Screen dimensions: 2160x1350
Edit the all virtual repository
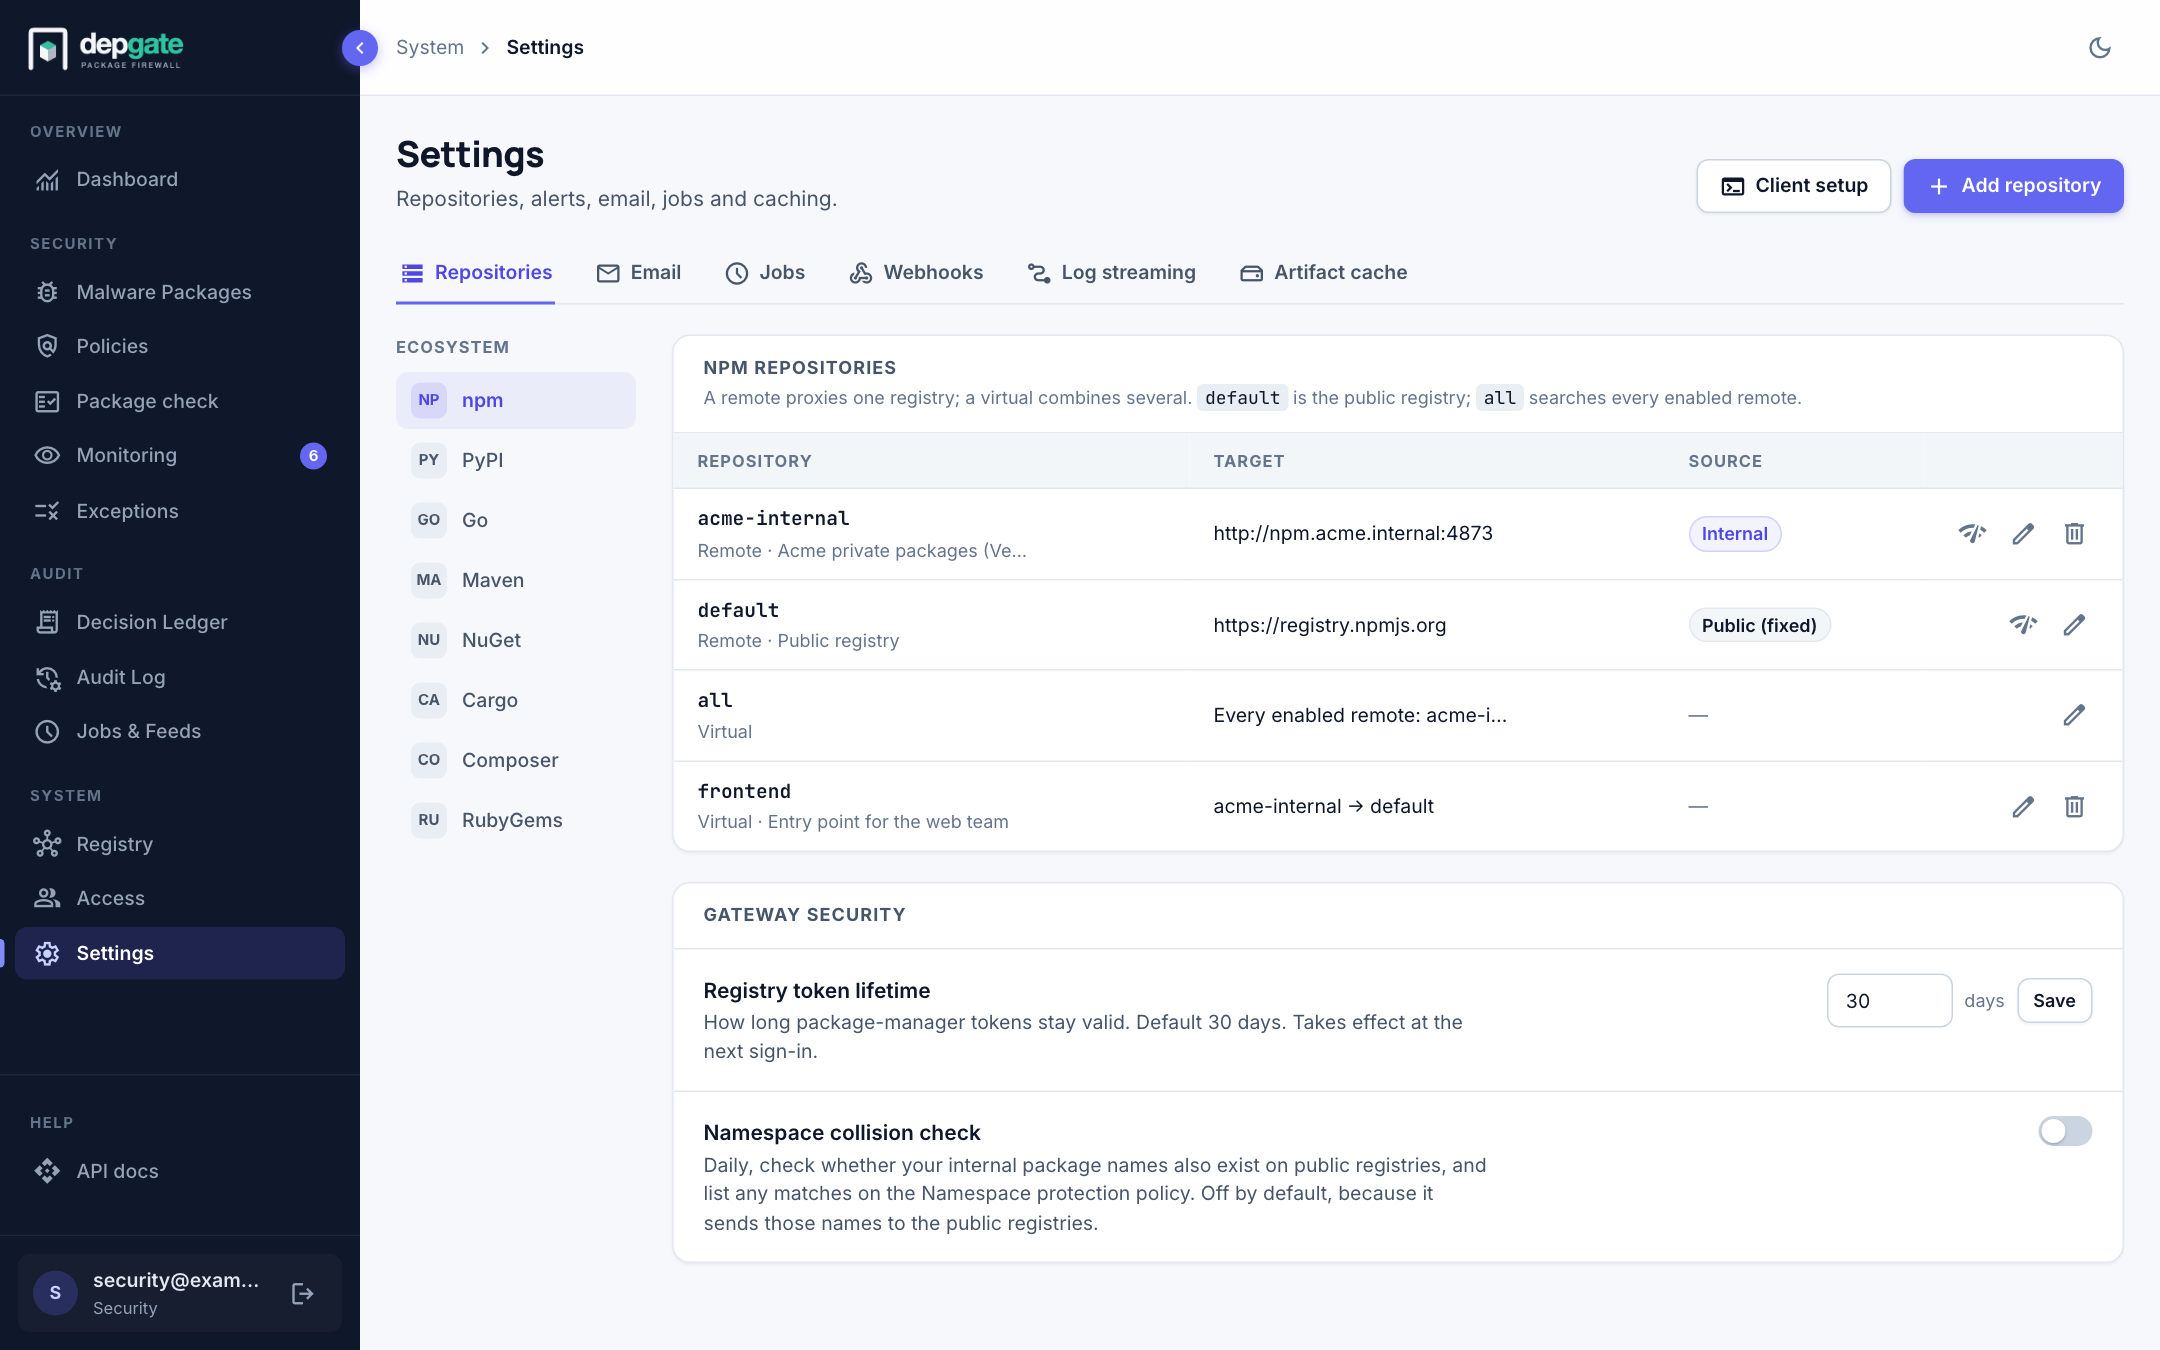tap(2074, 715)
